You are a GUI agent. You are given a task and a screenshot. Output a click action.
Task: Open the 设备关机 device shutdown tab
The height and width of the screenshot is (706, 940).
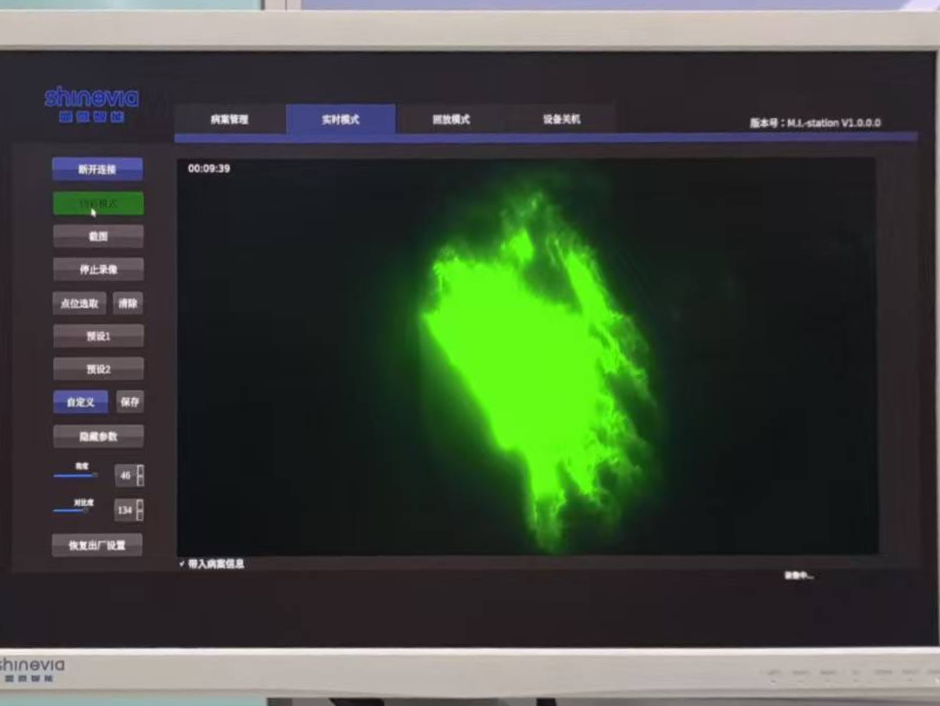[x=561, y=119]
